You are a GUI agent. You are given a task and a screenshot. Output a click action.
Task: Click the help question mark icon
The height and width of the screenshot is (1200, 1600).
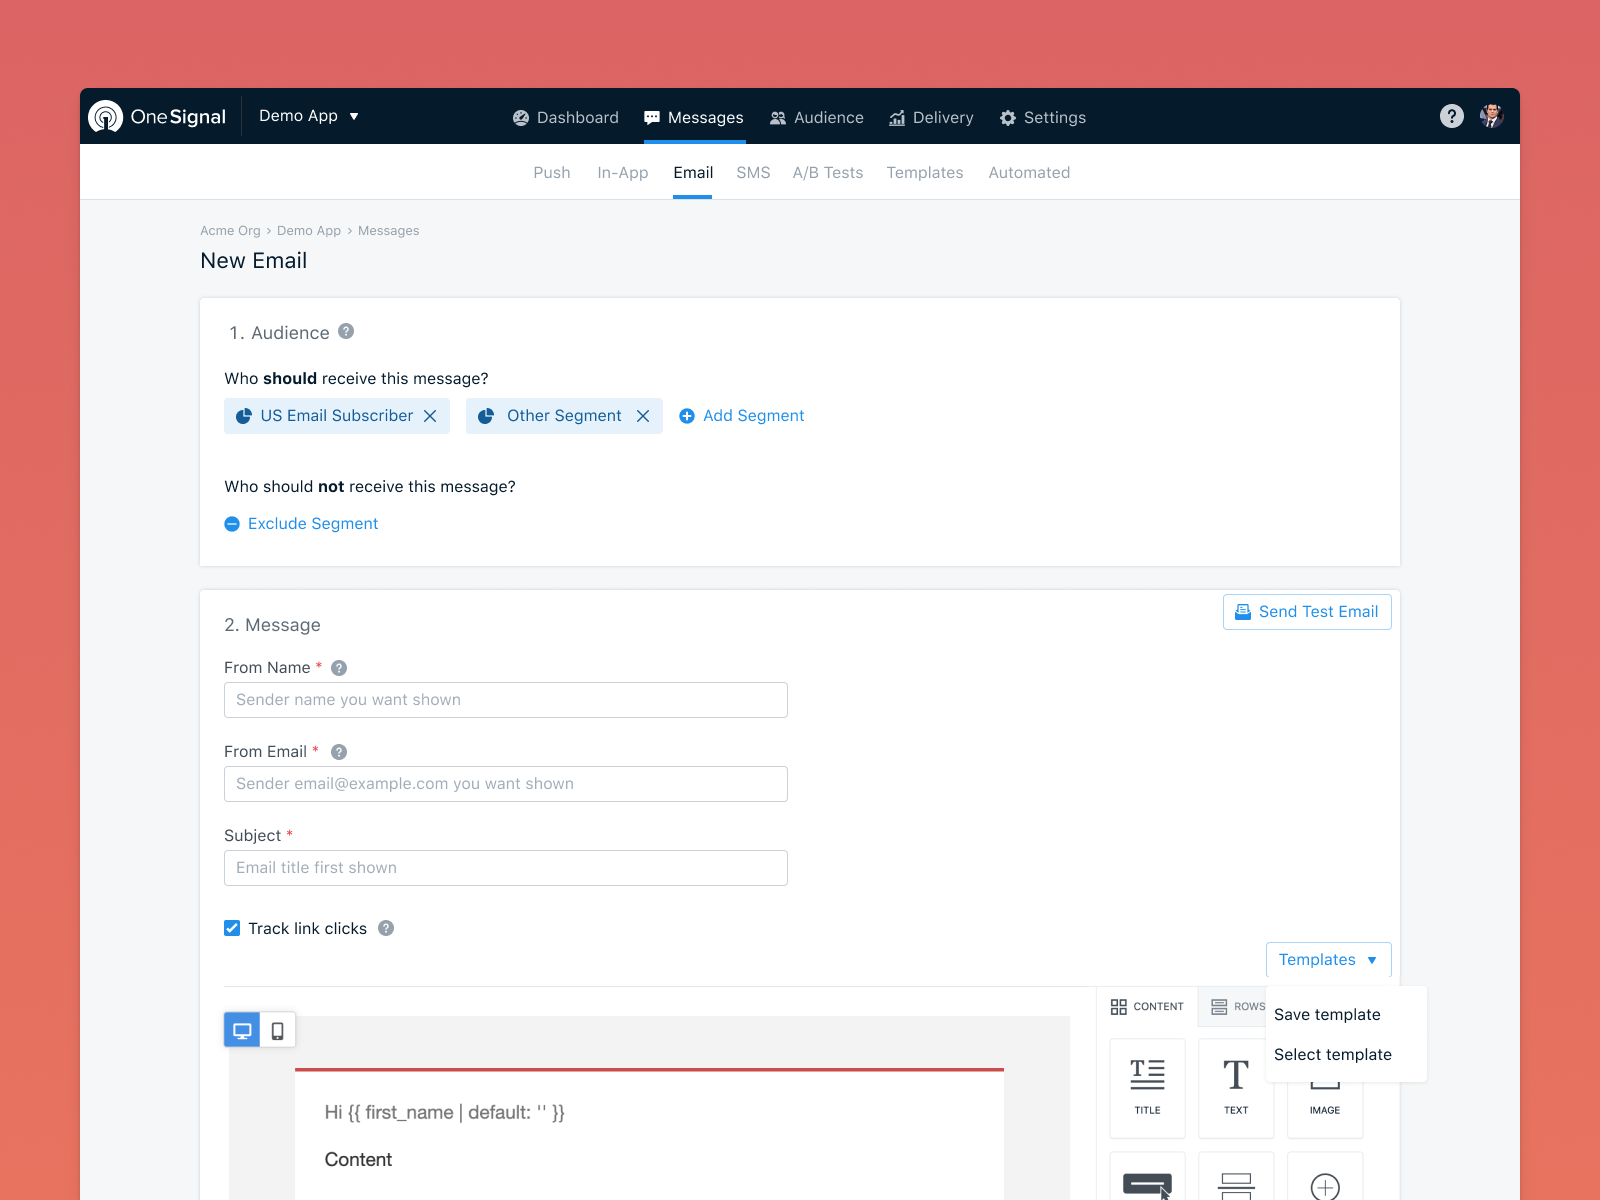[x=1452, y=116]
